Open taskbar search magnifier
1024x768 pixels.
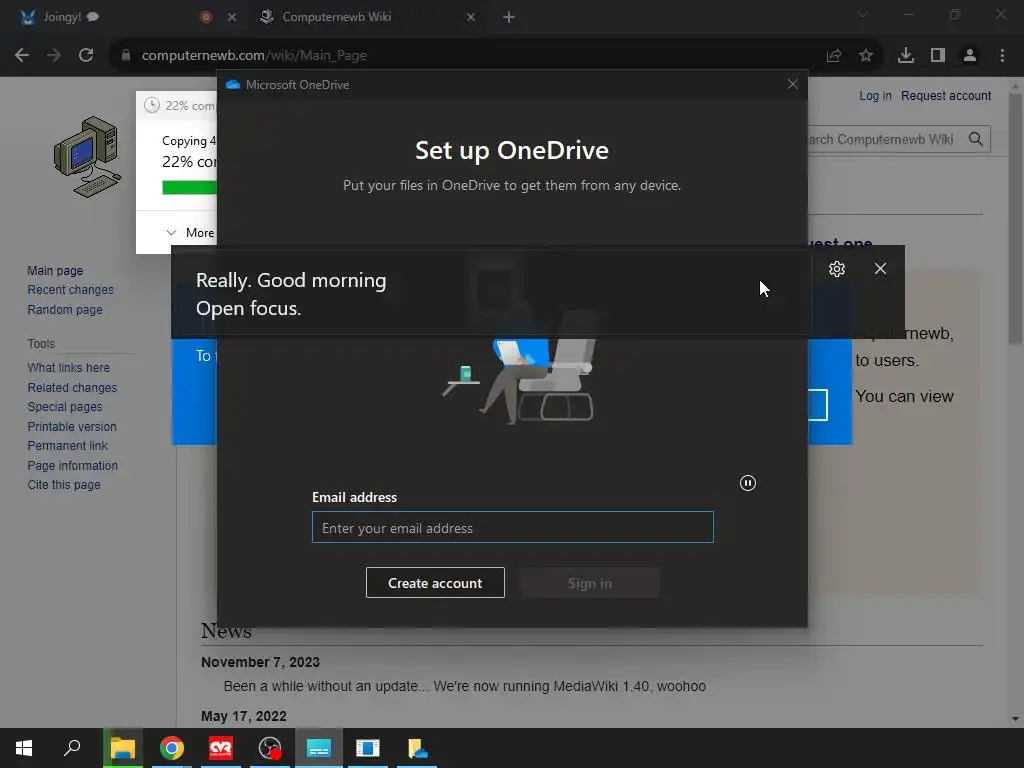[x=72, y=748]
